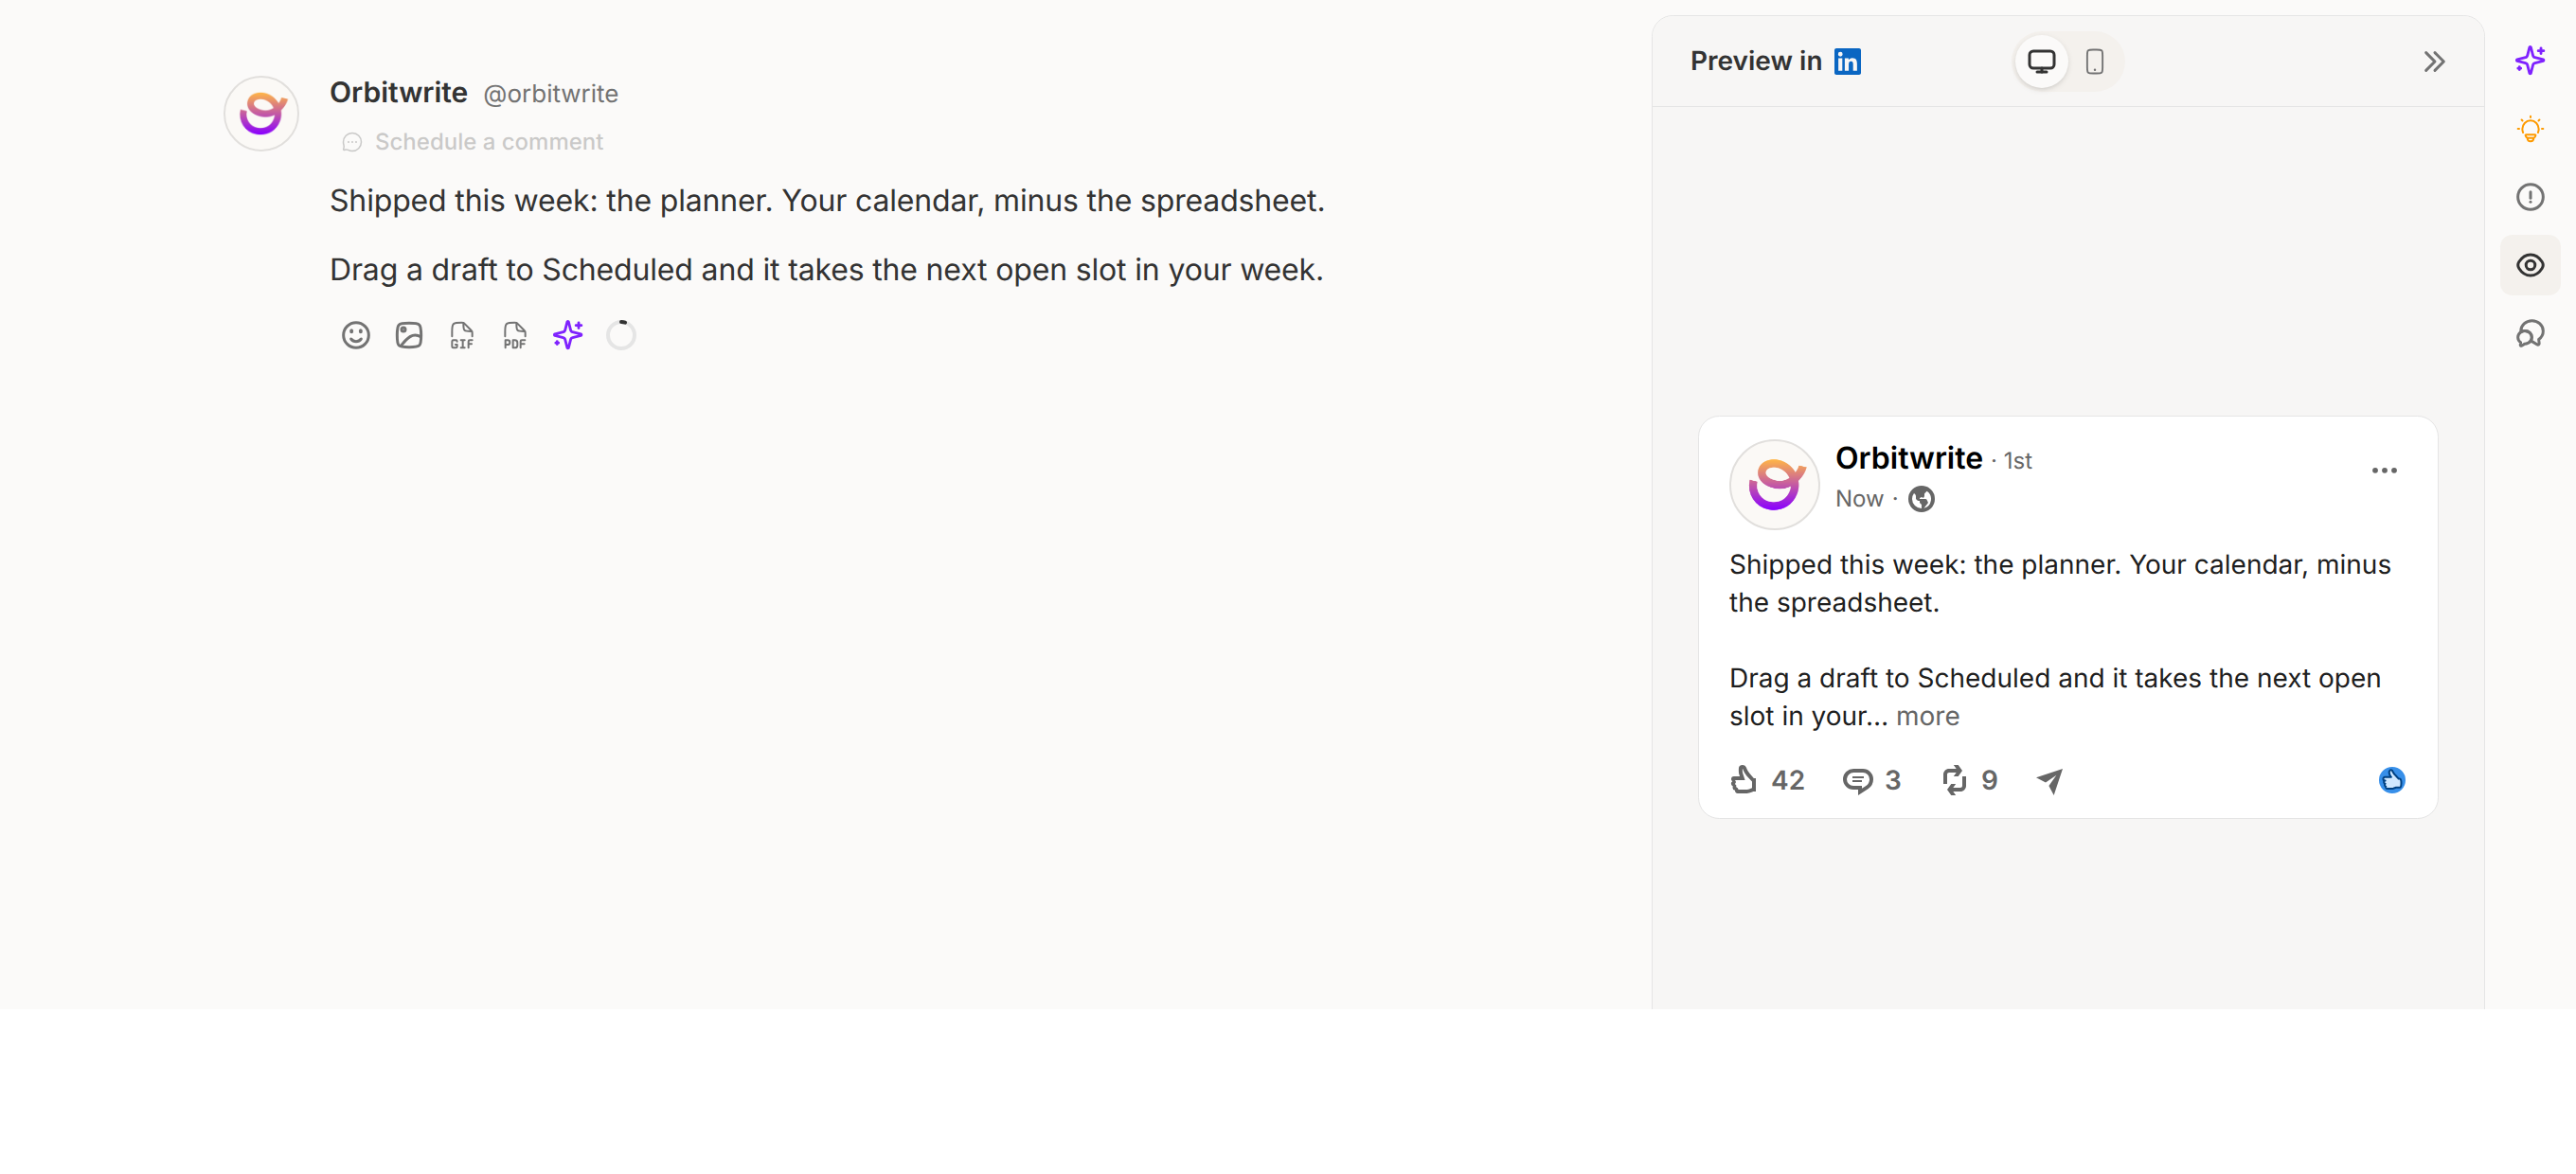Open the chat head sidebar icon
Screen dimensions: 2576x1174
tap(2530, 333)
